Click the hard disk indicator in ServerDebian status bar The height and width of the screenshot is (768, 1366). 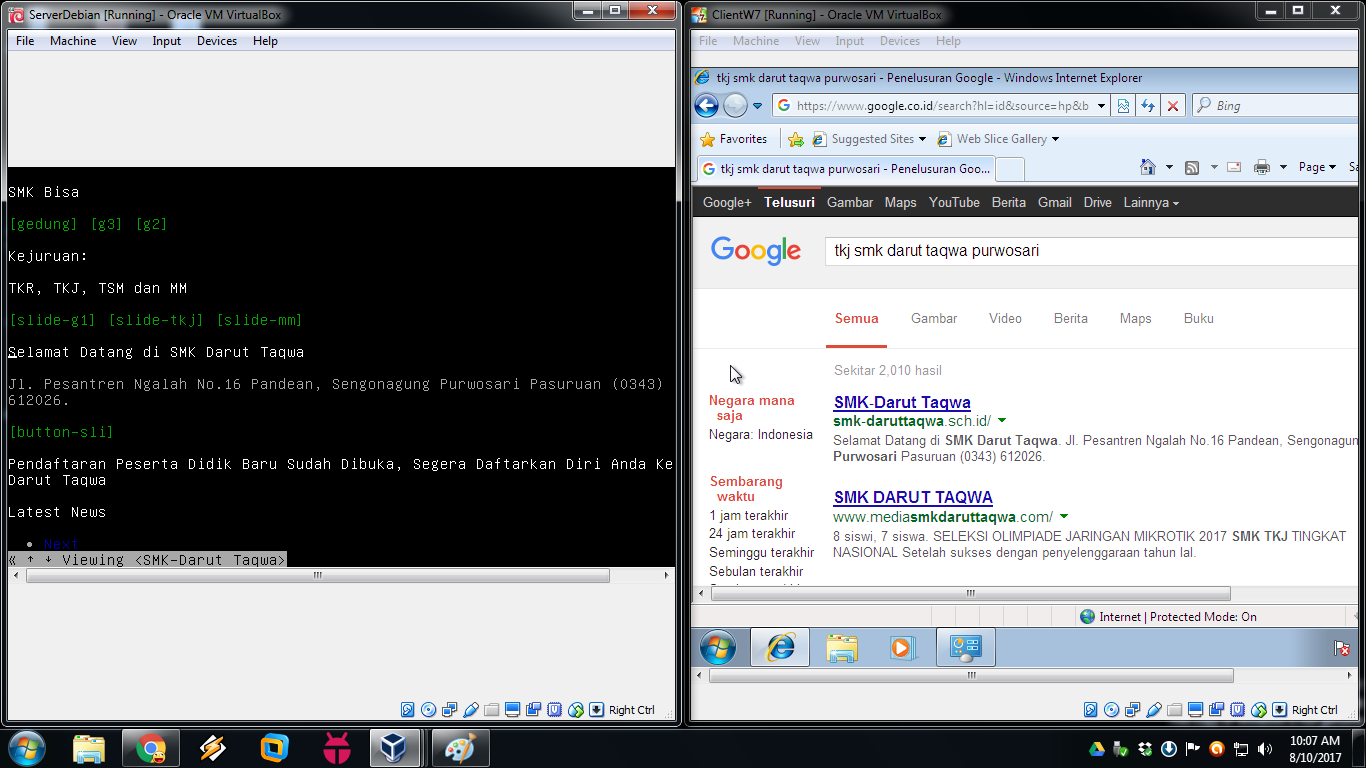408,710
